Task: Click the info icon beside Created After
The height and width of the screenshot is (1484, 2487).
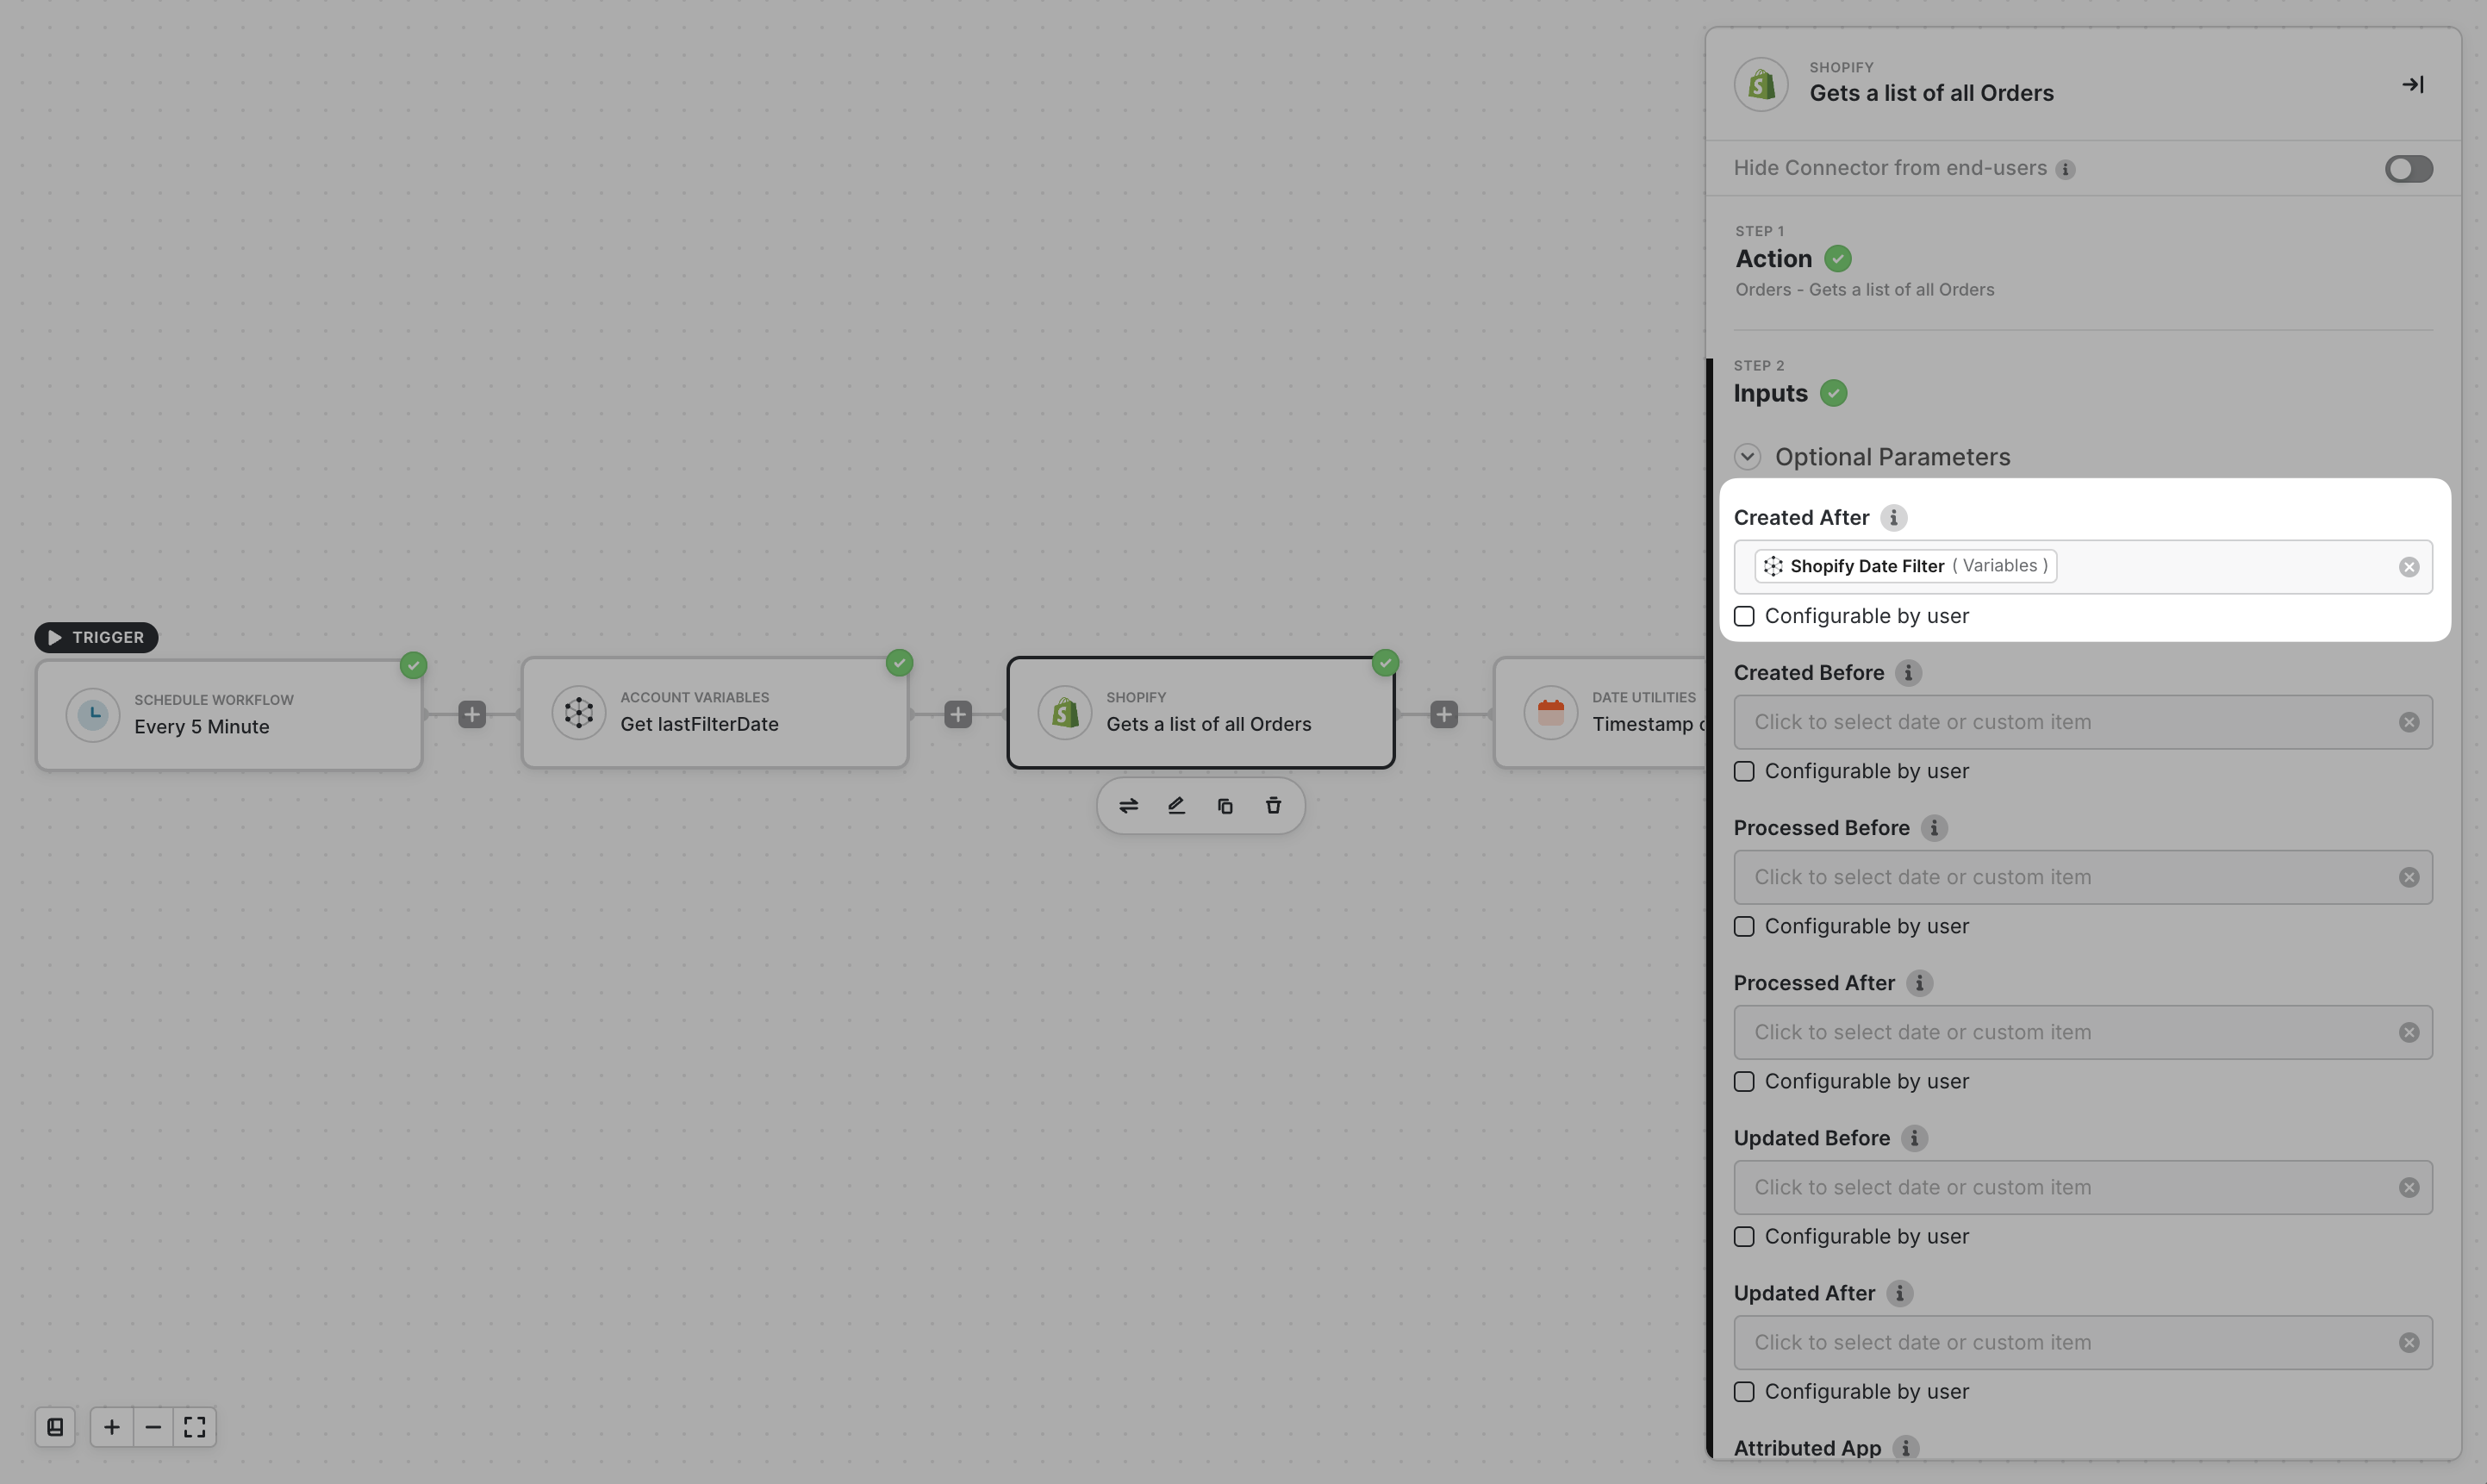Action: (1893, 518)
